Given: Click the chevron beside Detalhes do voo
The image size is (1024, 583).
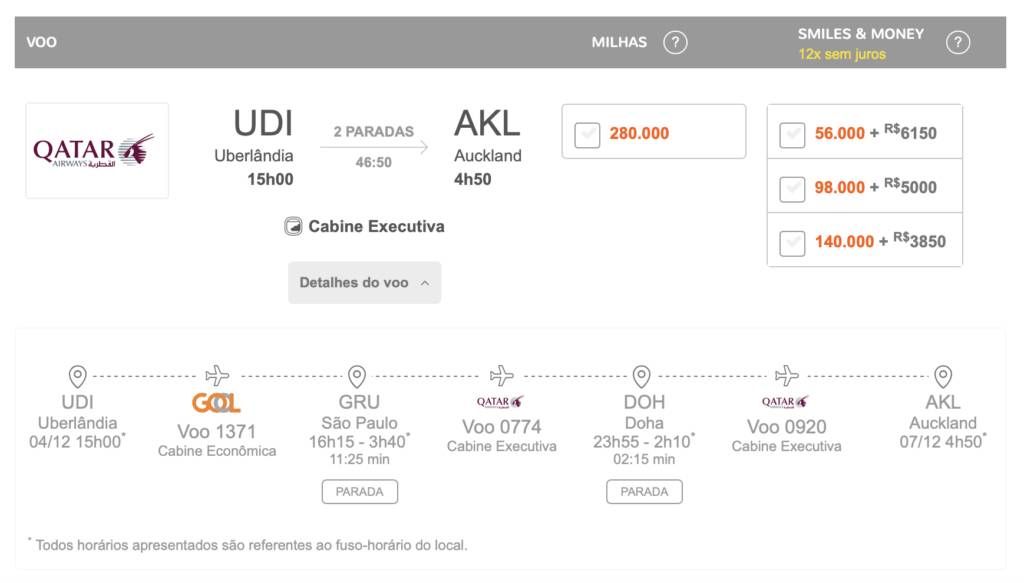Looking at the screenshot, I should coord(425,283).
